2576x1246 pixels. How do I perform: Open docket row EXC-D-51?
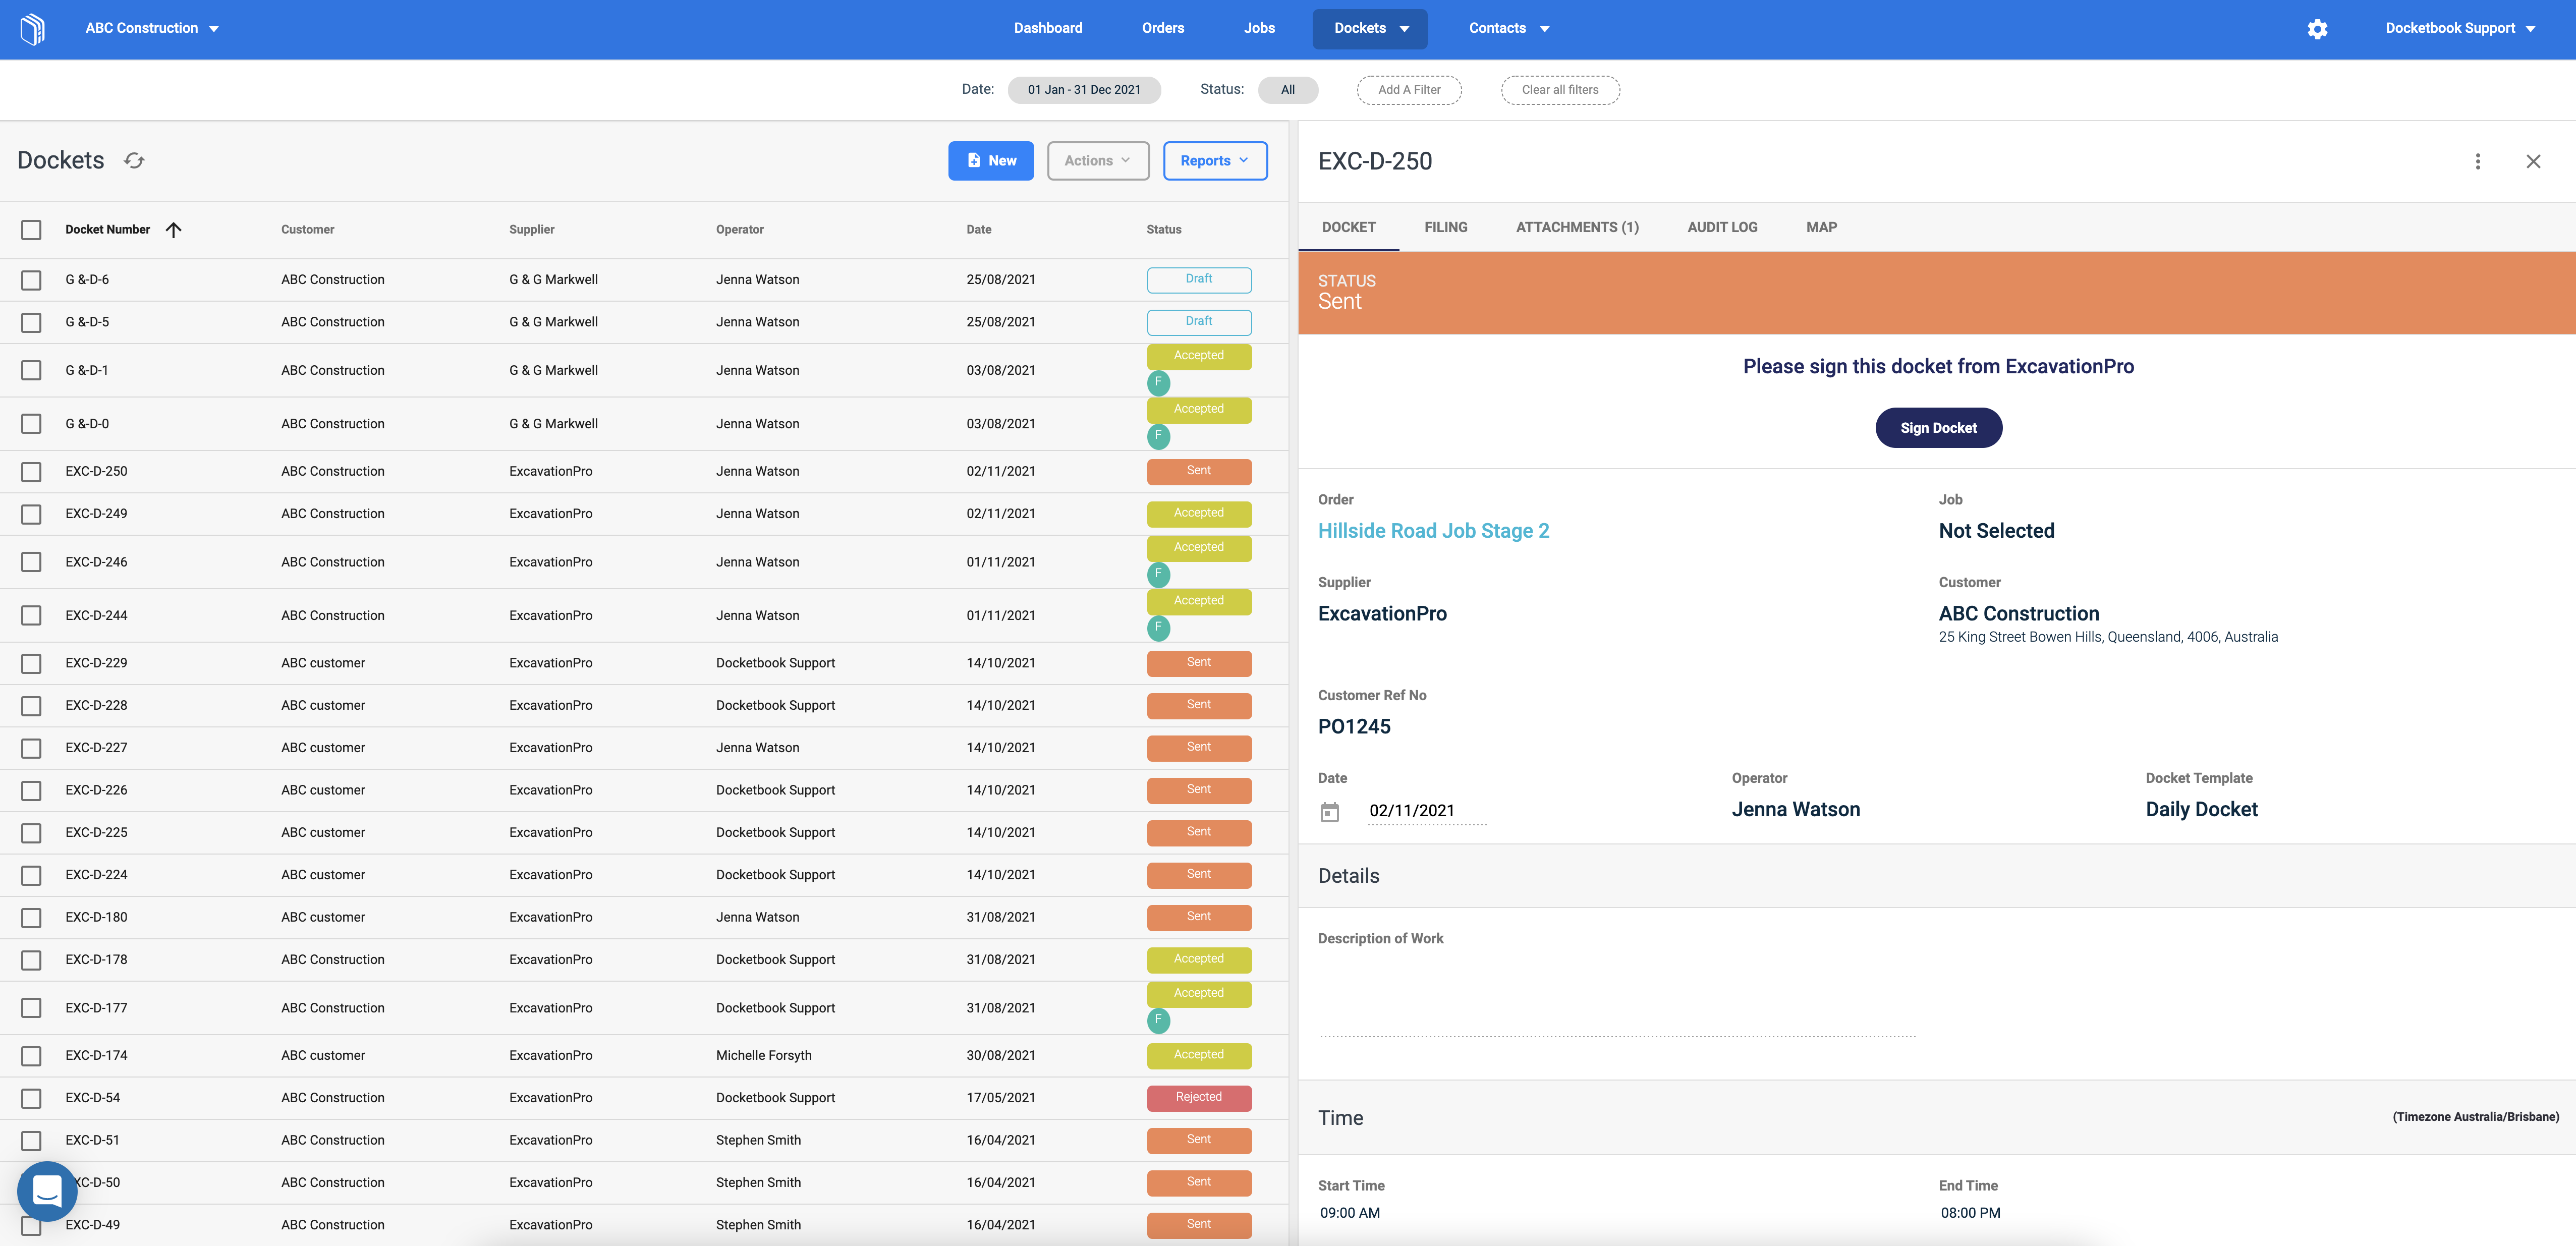[643, 1140]
